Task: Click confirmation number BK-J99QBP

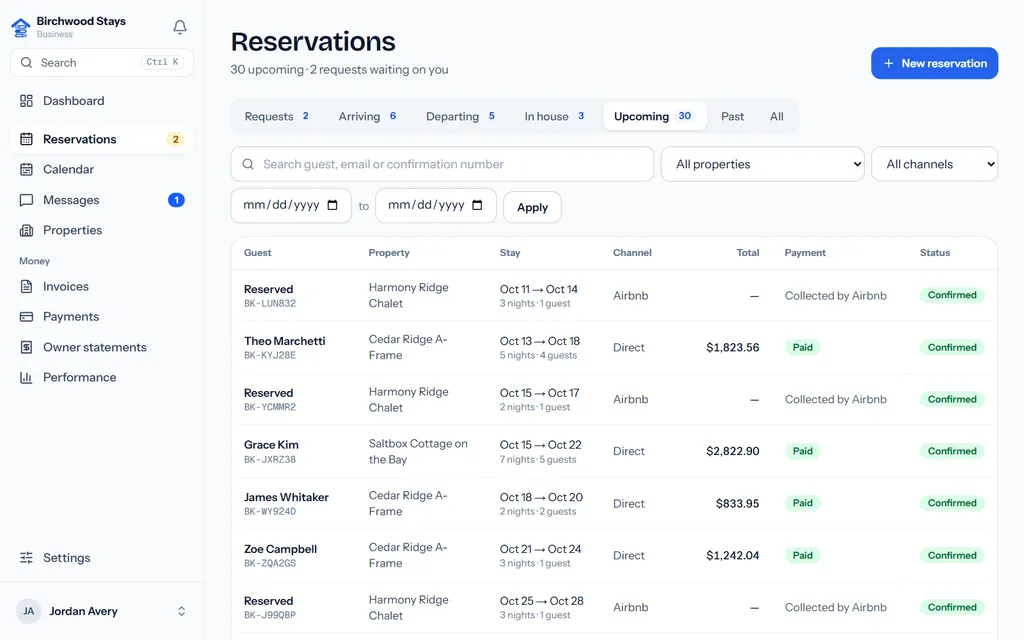Action: click(x=270, y=615)
